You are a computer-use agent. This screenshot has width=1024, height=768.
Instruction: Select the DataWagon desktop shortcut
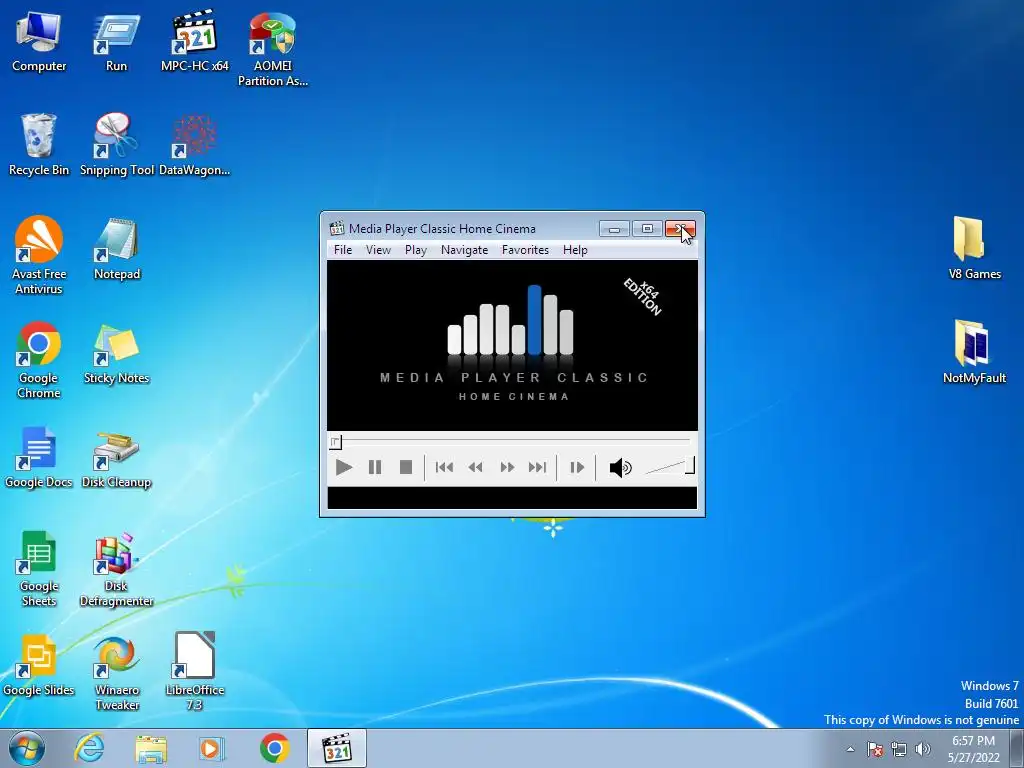point(195,145)
